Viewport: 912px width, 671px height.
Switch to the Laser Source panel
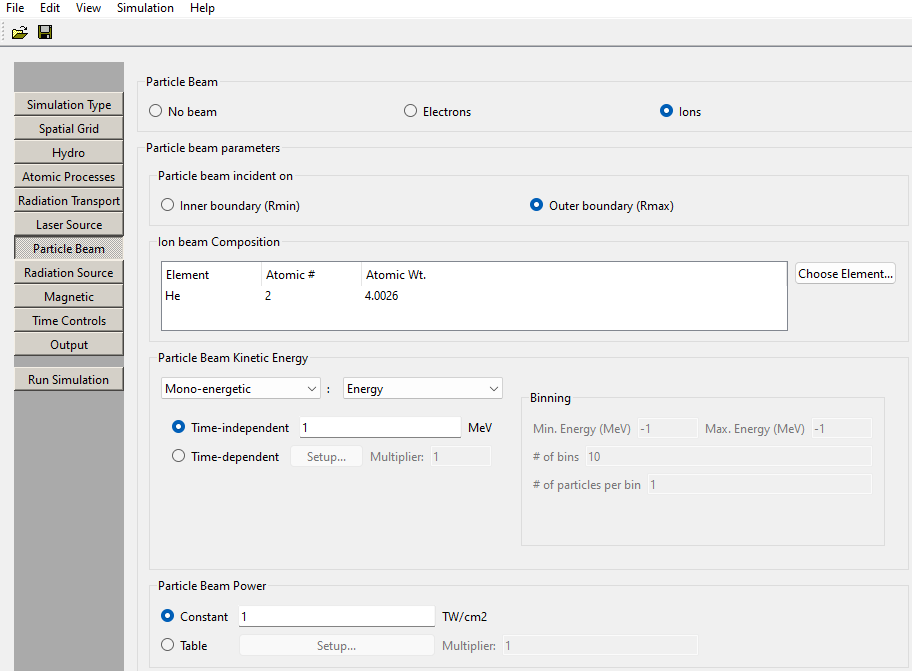coord(69,225)
